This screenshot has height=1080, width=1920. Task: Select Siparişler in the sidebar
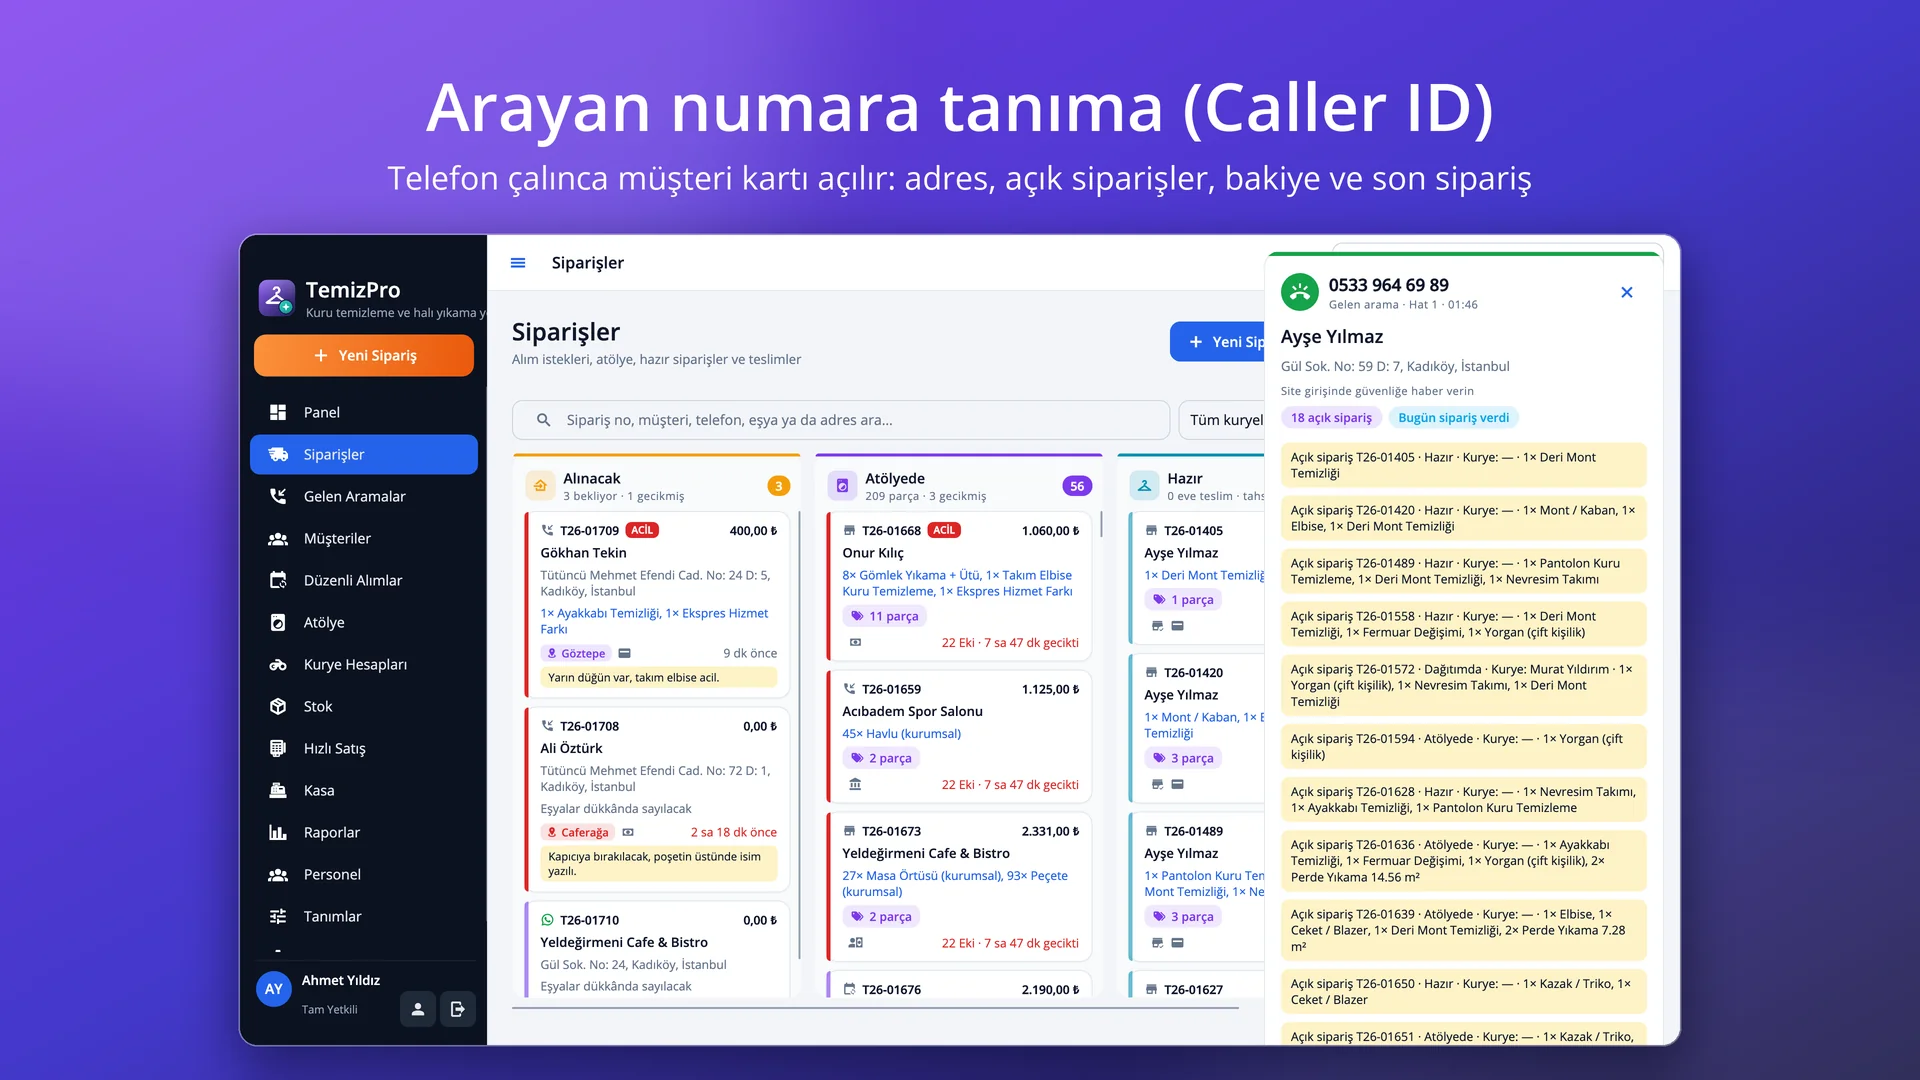coord(364,454)
